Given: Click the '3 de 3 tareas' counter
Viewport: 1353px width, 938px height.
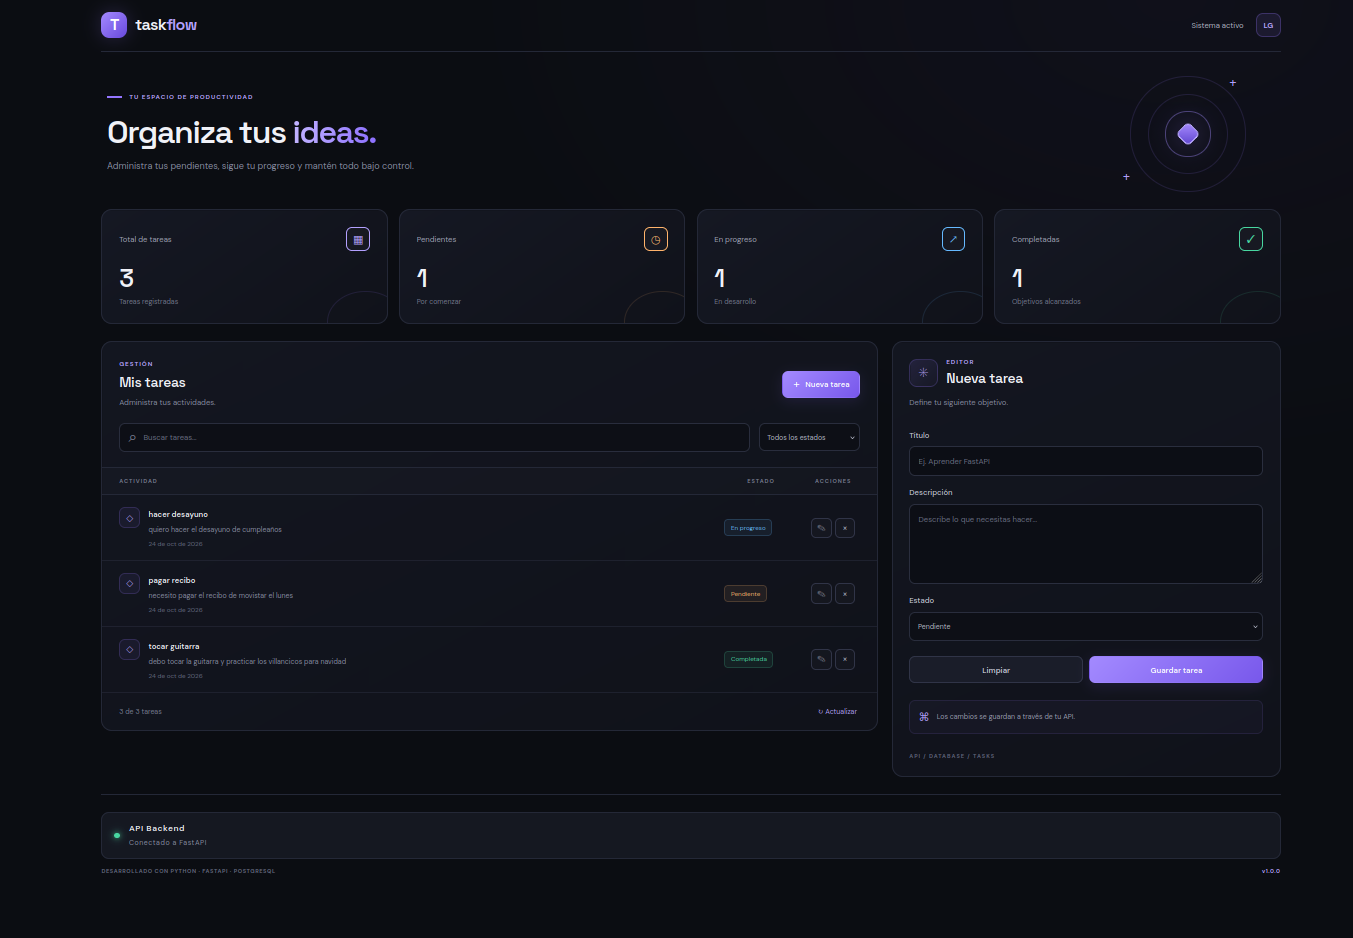Looking at the screenshot, I should (x=140, y=712).
